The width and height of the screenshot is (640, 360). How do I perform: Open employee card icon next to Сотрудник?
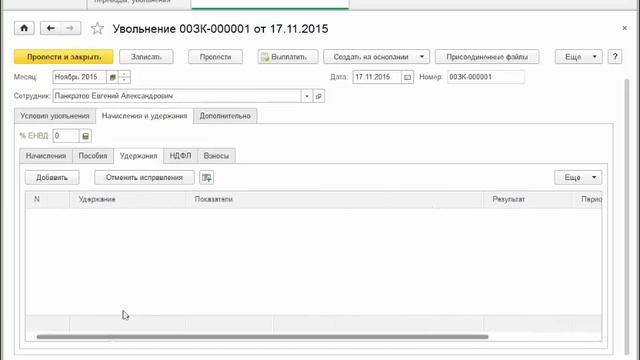319,96
